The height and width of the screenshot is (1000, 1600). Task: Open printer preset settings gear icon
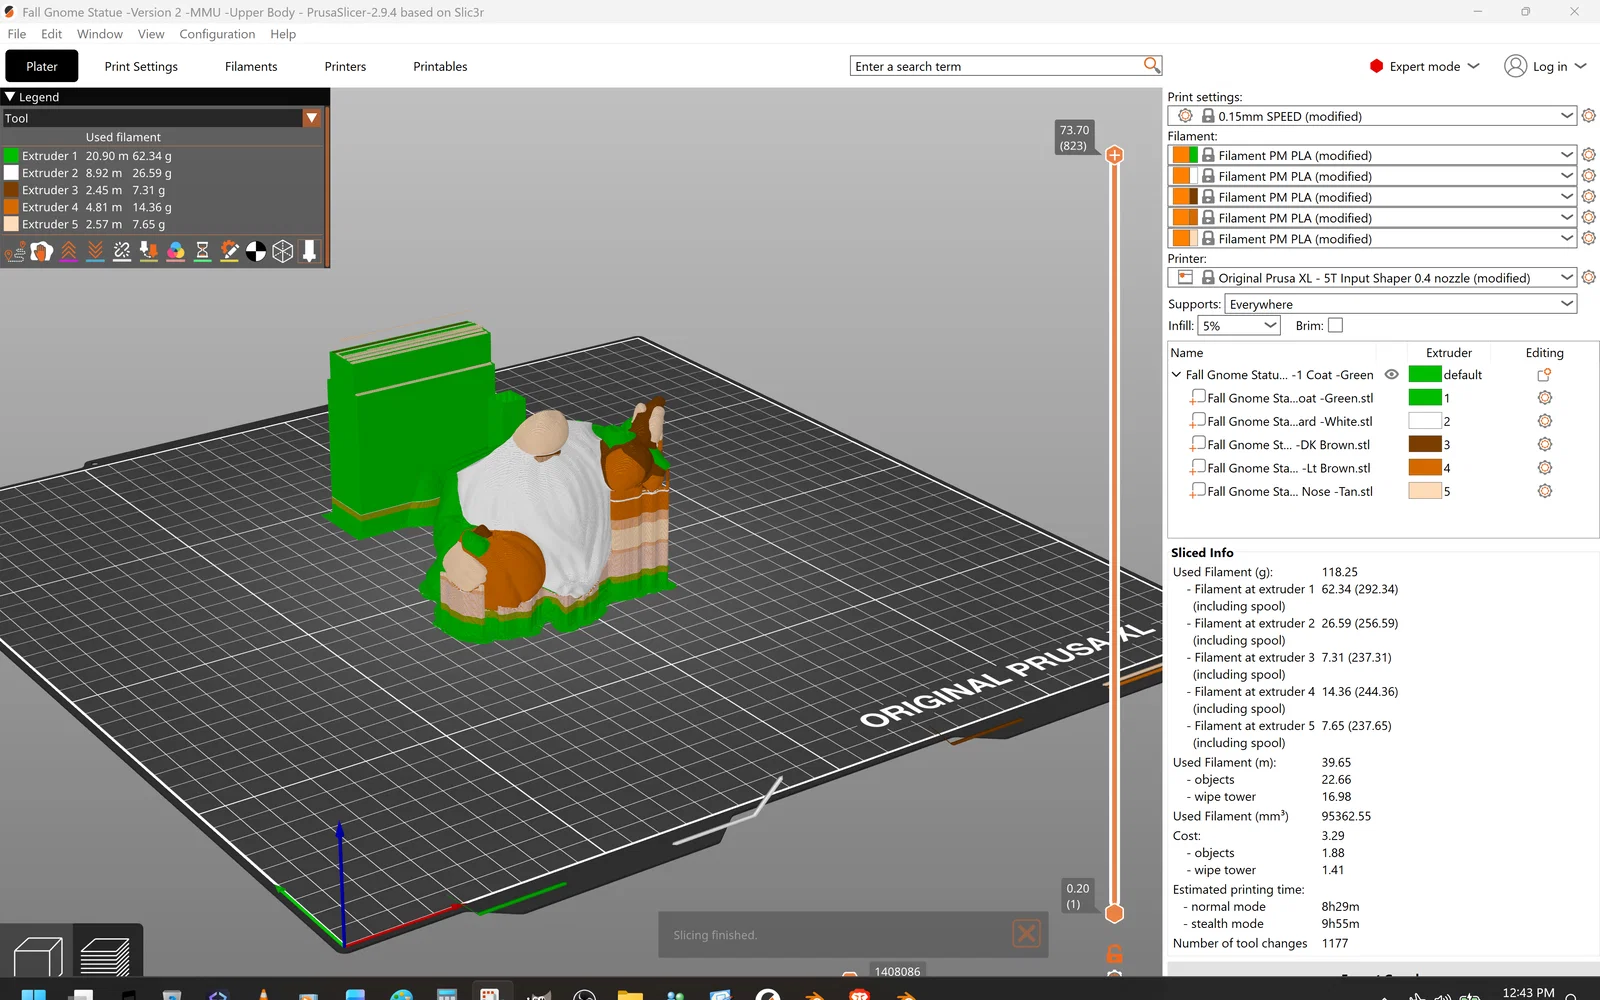pos(1589,278)
